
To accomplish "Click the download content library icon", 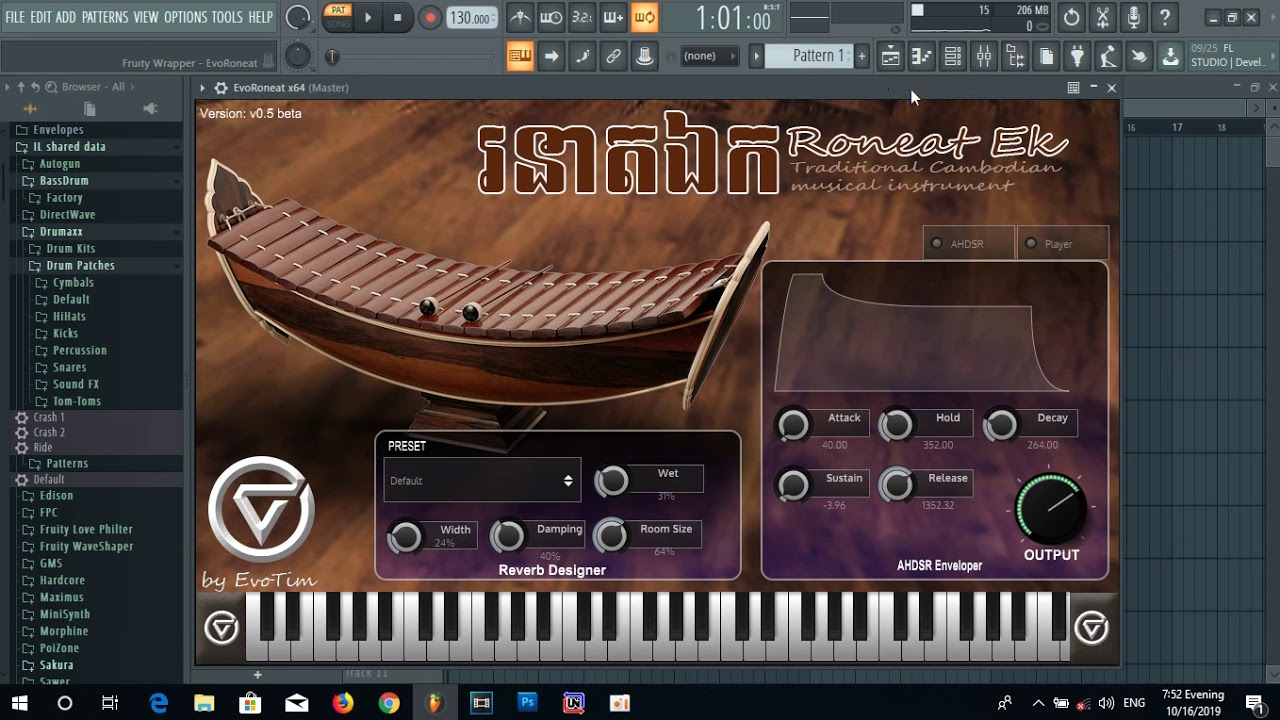I will pos(1170,57).
